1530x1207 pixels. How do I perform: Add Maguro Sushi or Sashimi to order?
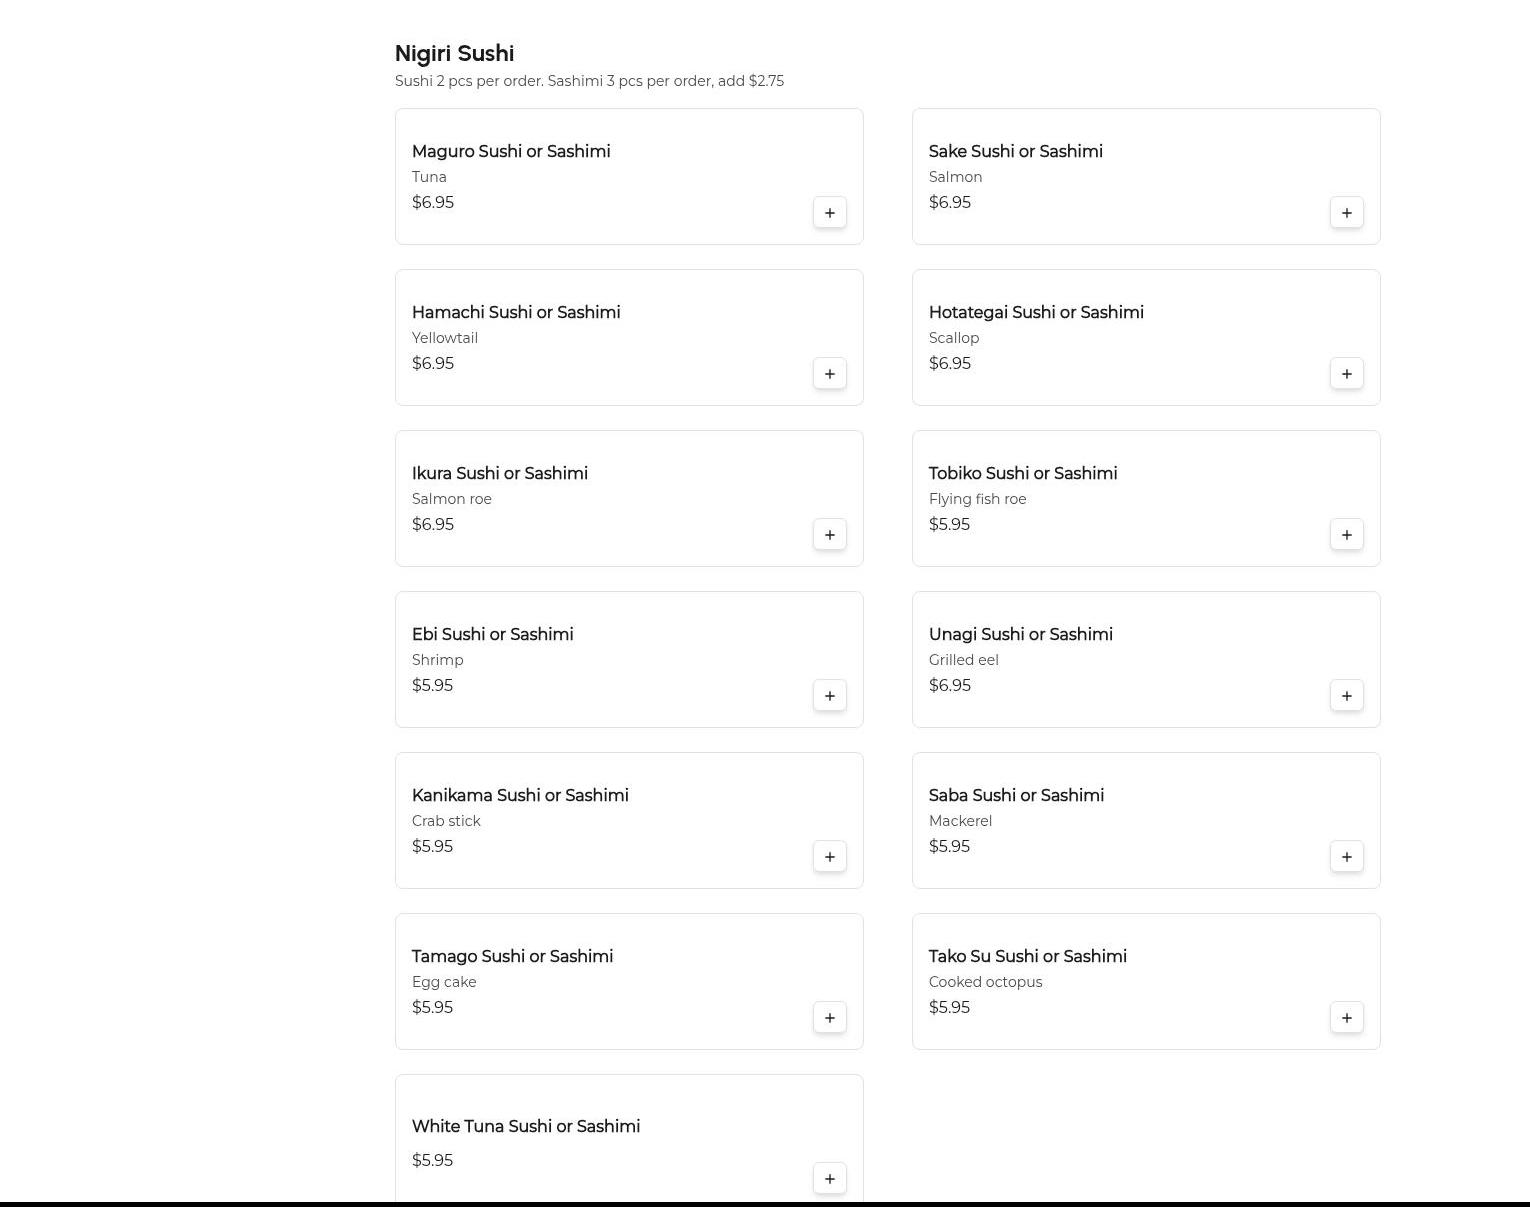point(829,213)
